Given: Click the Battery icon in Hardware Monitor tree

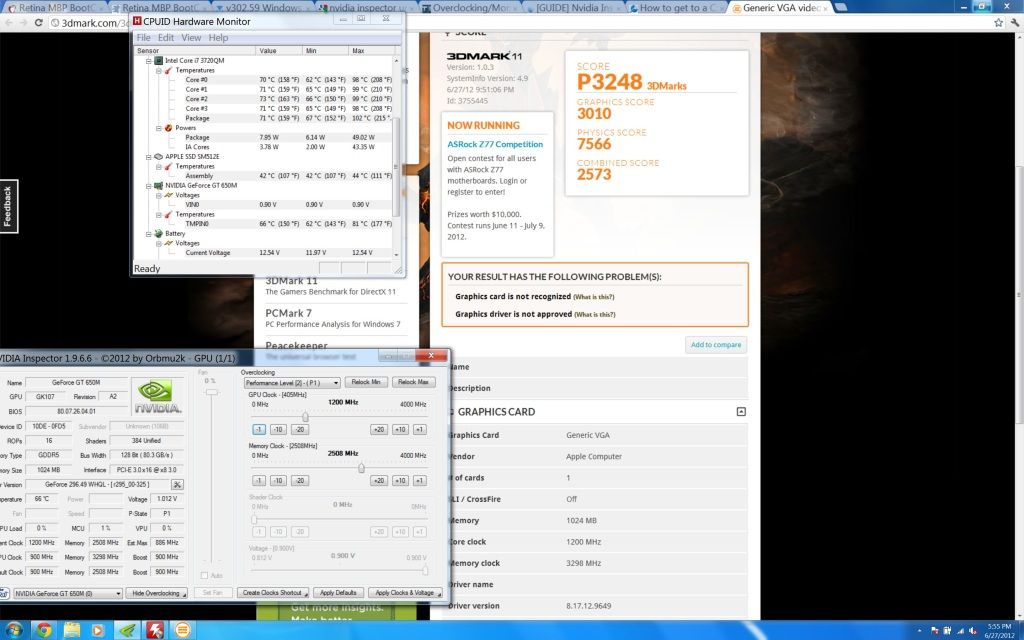Looking at the screenshot, I should tap(158, 233).
